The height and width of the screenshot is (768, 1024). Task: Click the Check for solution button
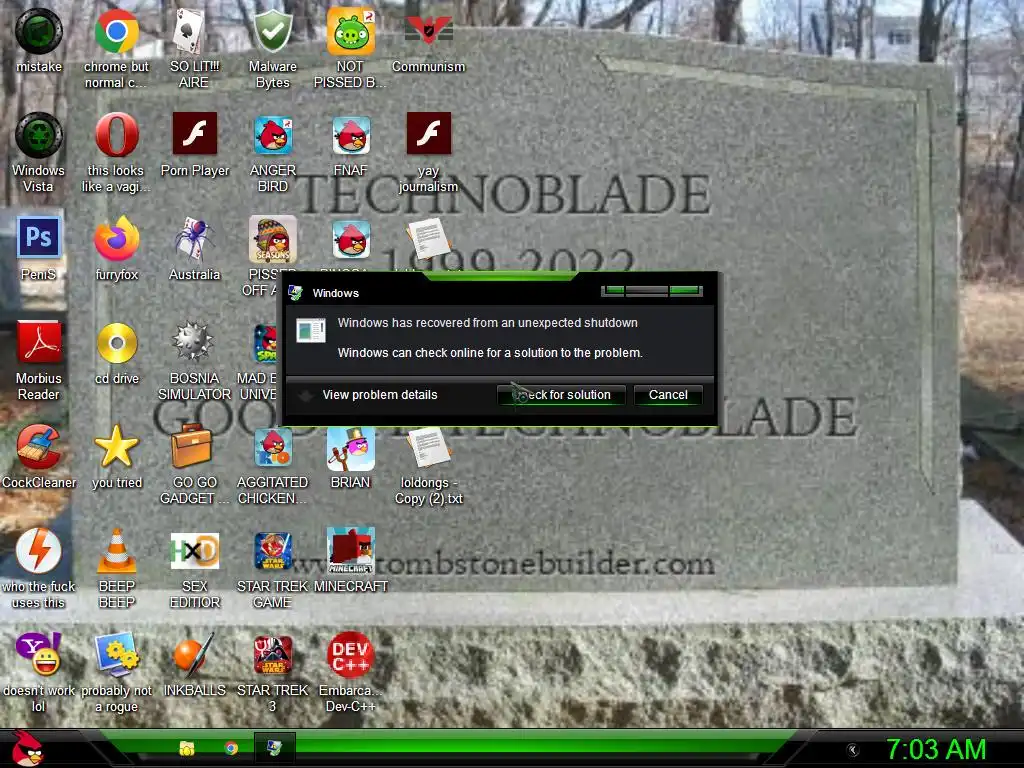(561, 394)
